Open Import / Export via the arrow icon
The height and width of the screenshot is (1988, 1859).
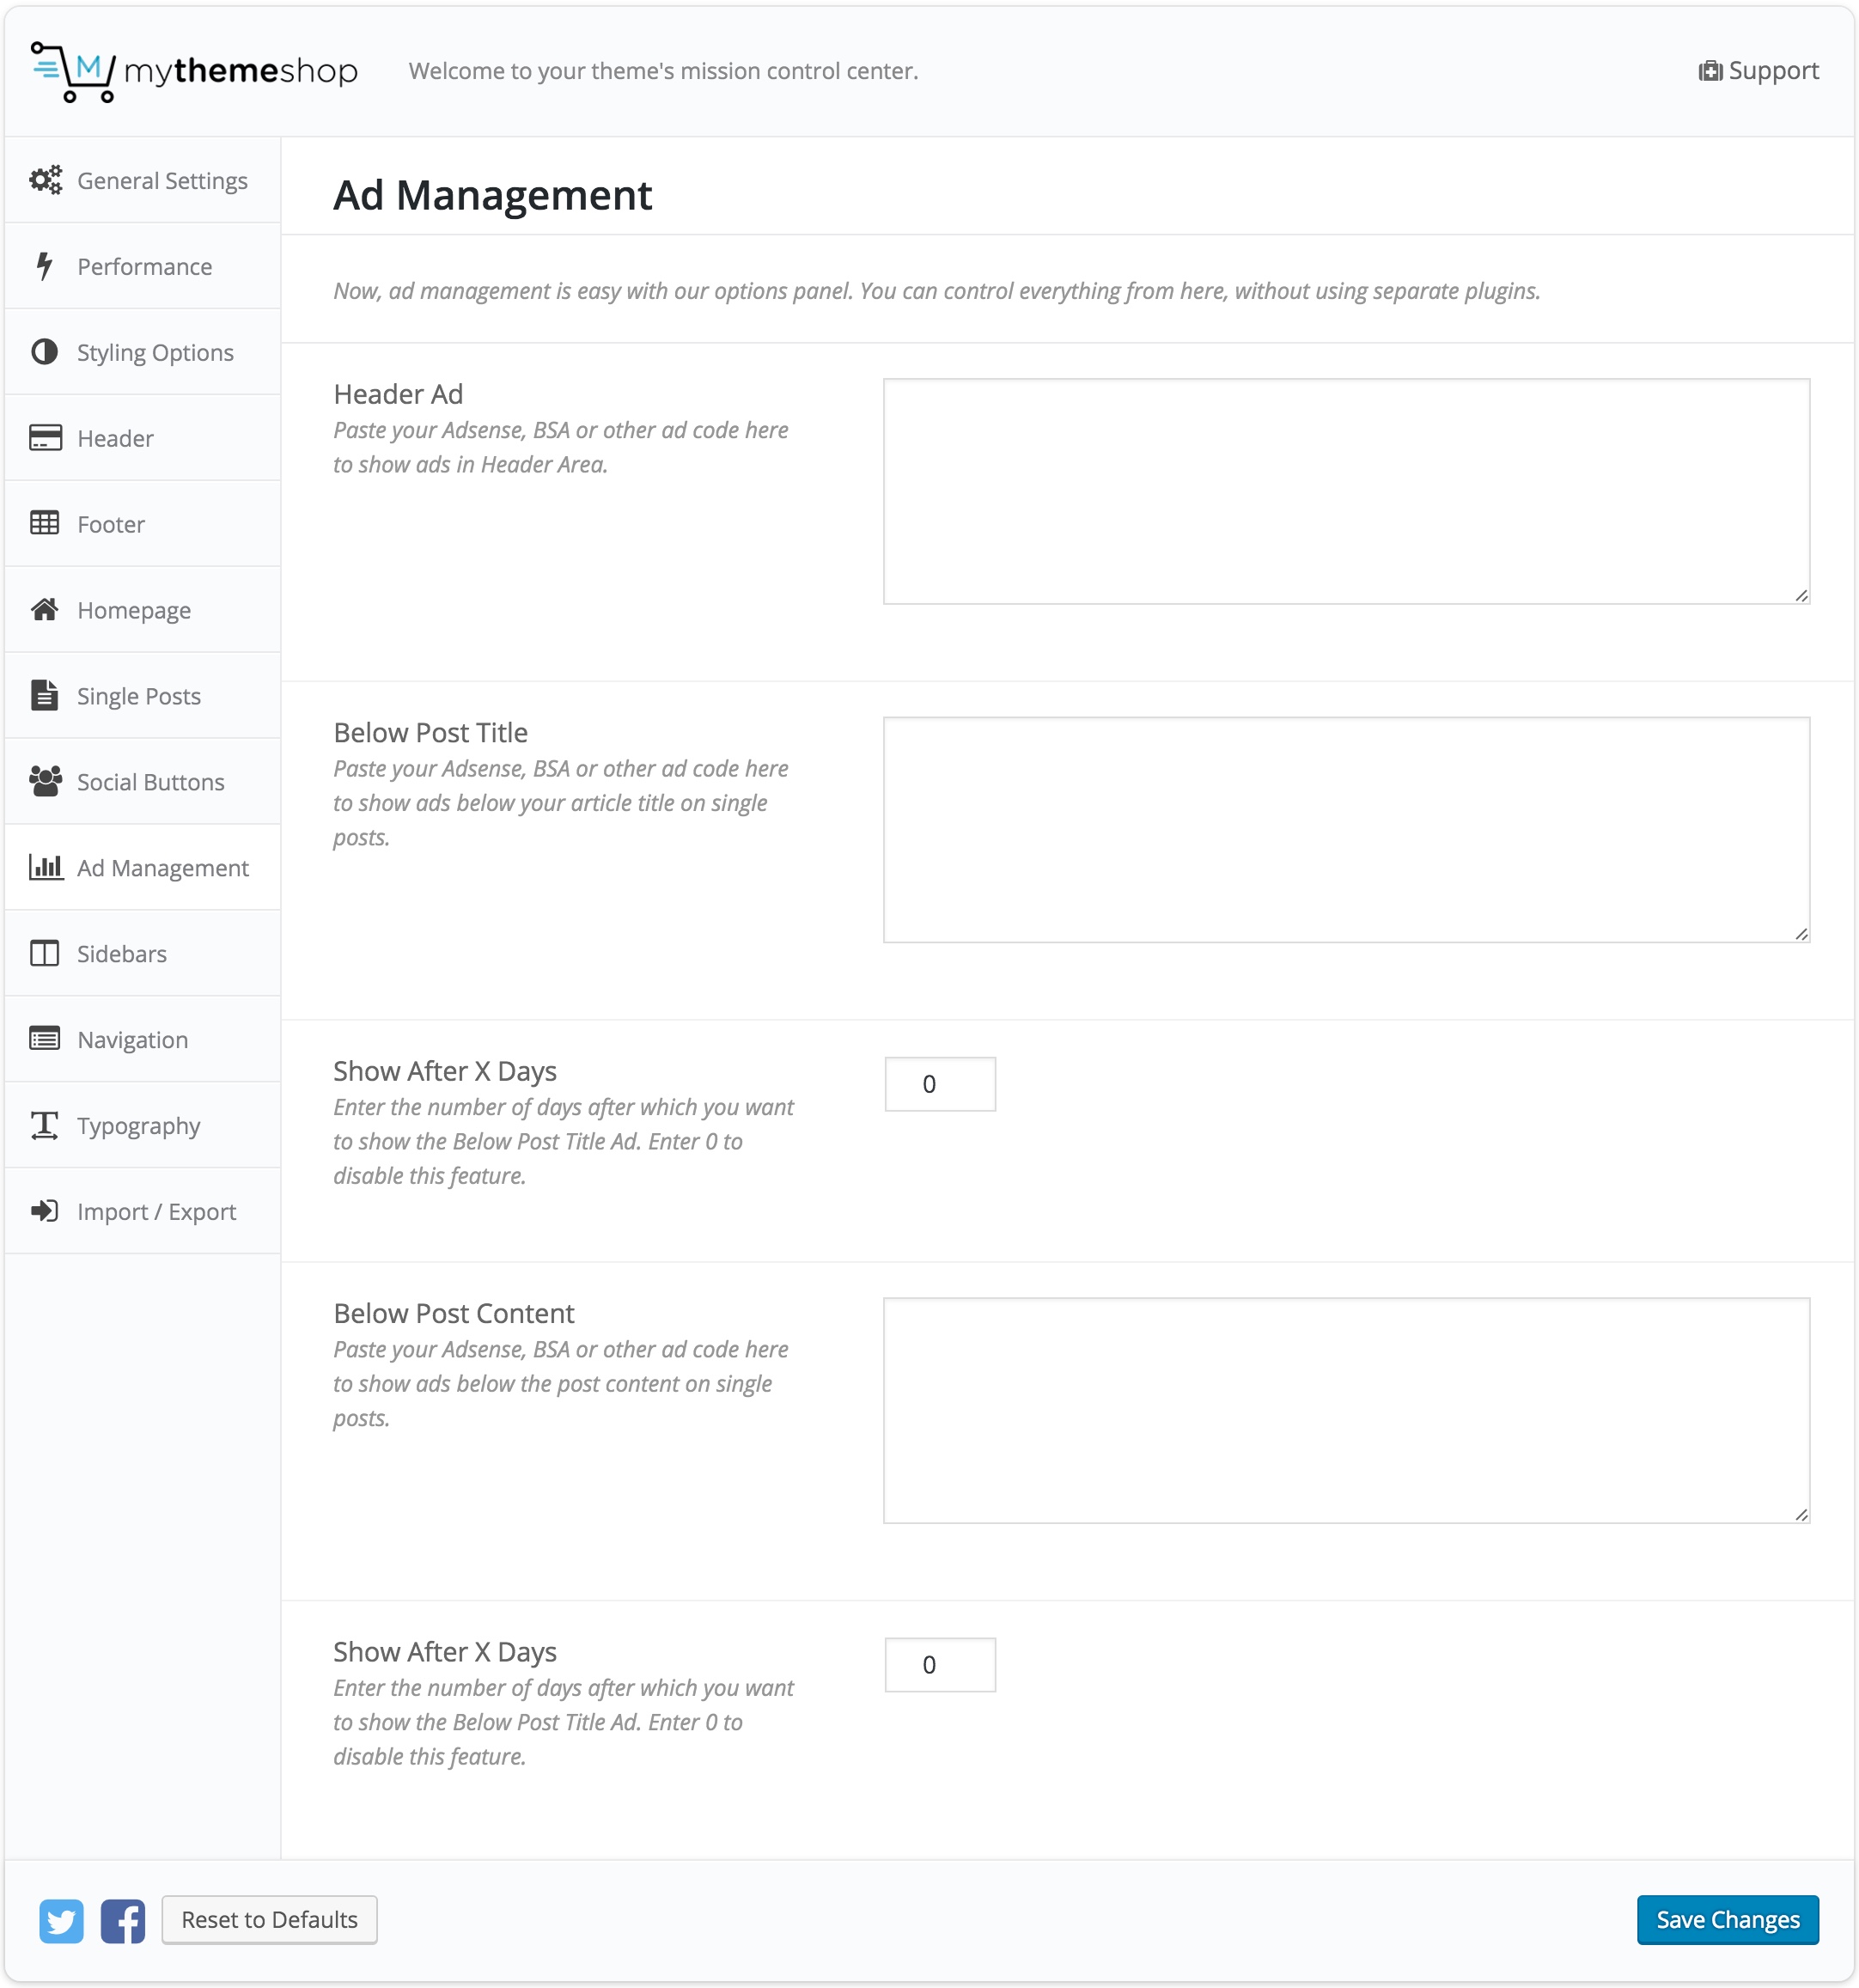44,1211
